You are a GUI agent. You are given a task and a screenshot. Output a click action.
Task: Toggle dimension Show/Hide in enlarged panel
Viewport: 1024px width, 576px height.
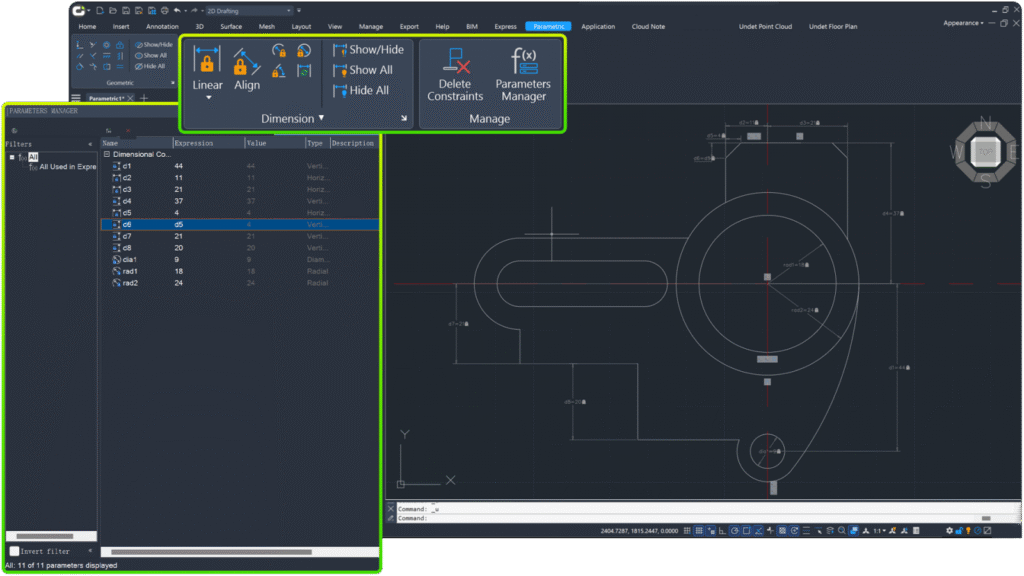point(368,50)
